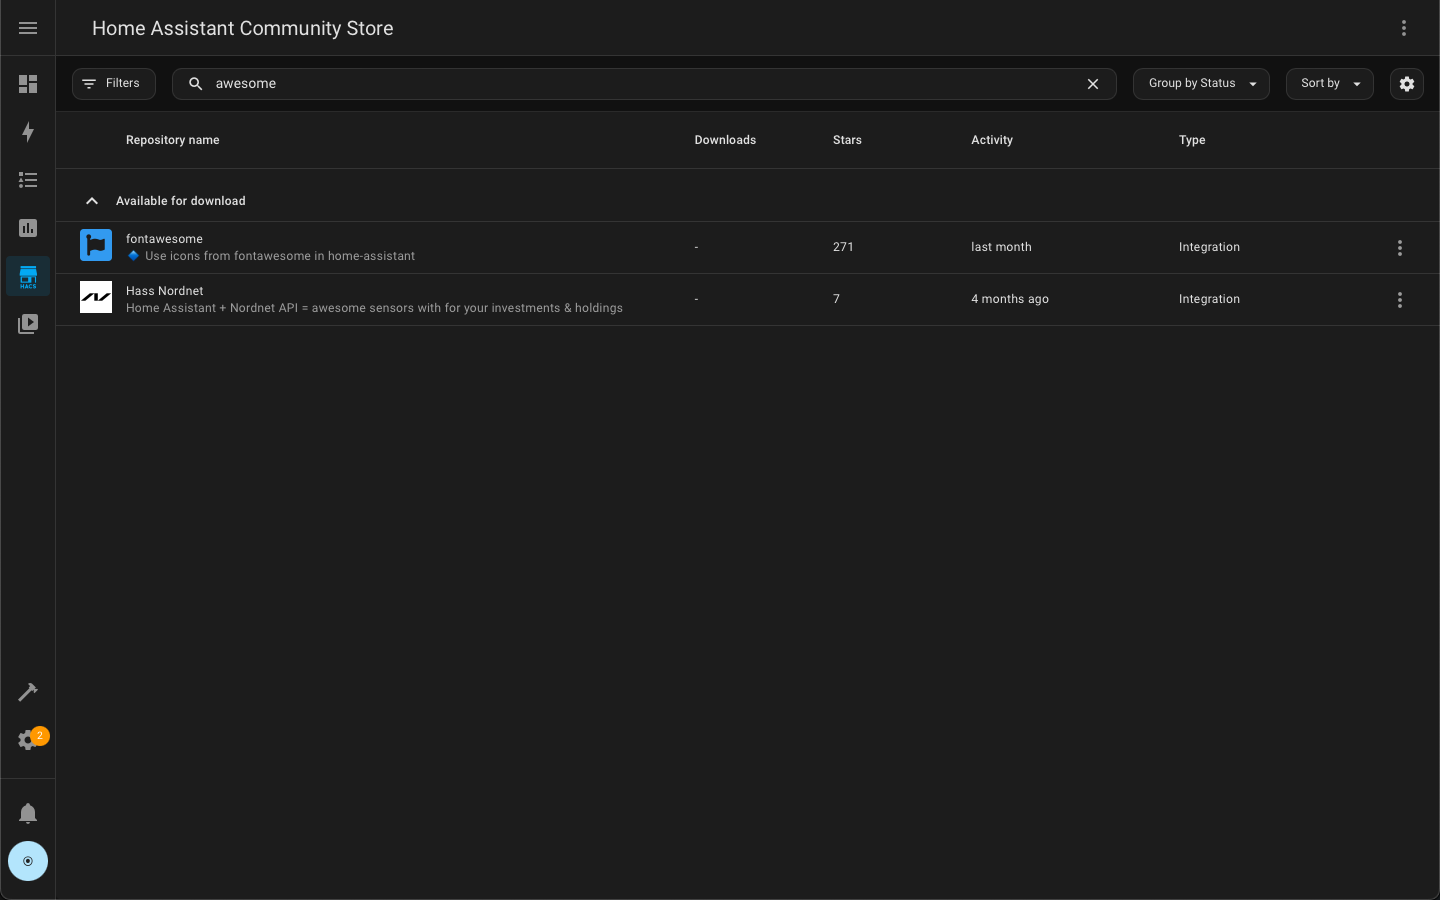Clear the awesome search query
The width and height of the screenshot is (1440, 900).
(x=1093, y=84)
